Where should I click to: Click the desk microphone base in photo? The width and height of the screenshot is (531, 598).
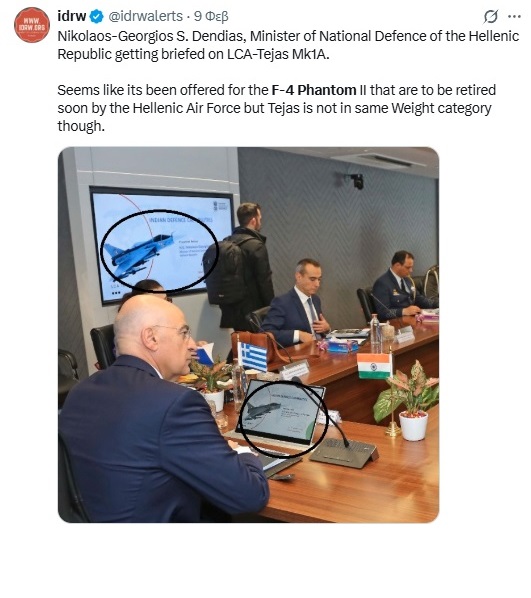click(x=344, y=453)
